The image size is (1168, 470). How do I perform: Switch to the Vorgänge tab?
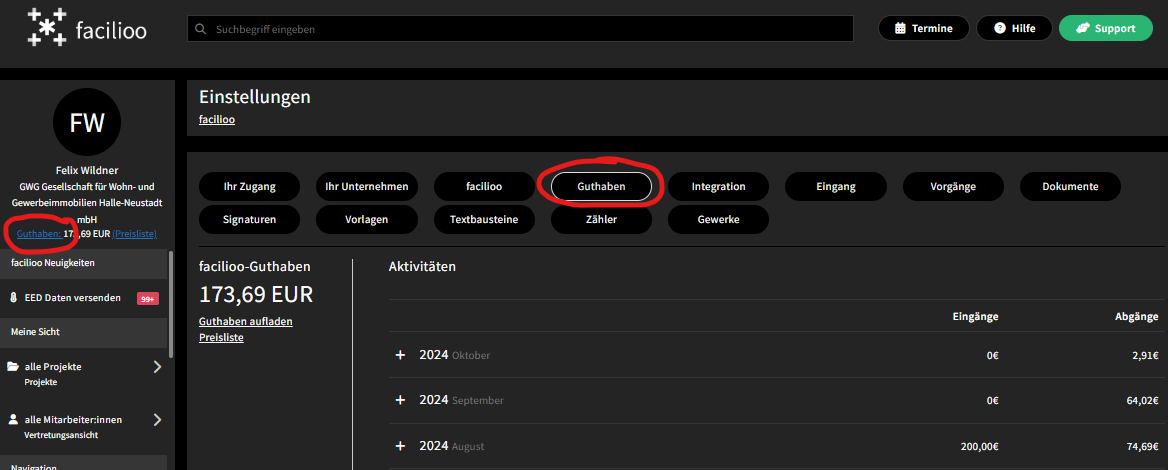(953, 186)
